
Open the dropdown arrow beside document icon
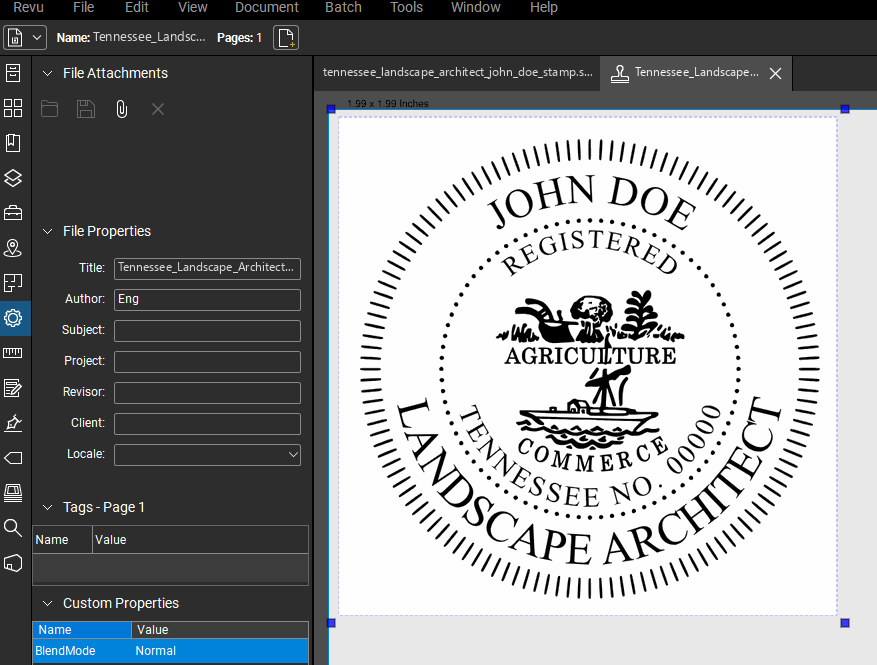(37, 38)
